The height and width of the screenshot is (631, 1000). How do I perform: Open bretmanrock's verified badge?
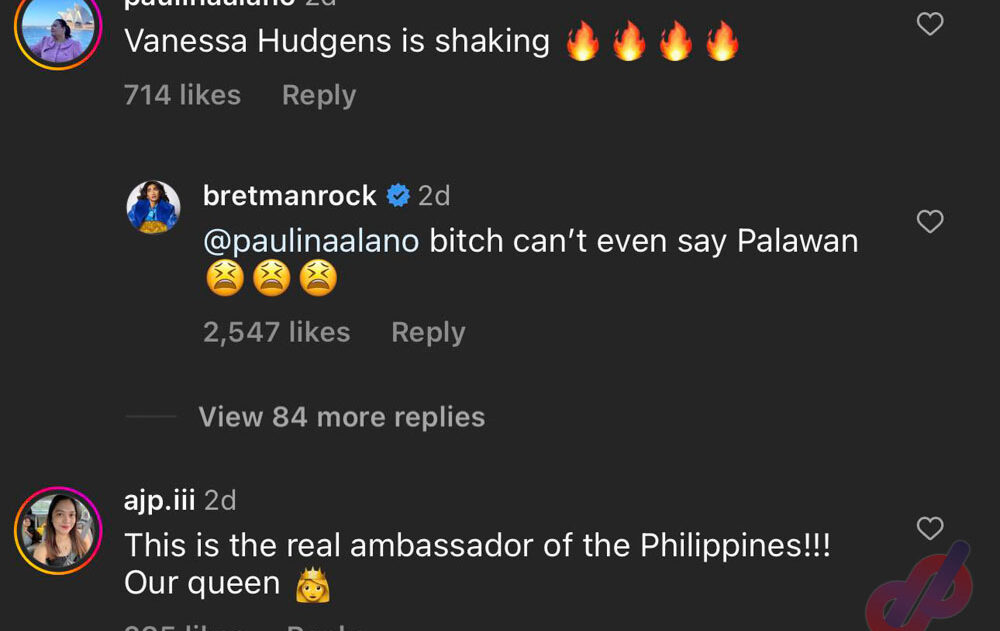point(398,195)
